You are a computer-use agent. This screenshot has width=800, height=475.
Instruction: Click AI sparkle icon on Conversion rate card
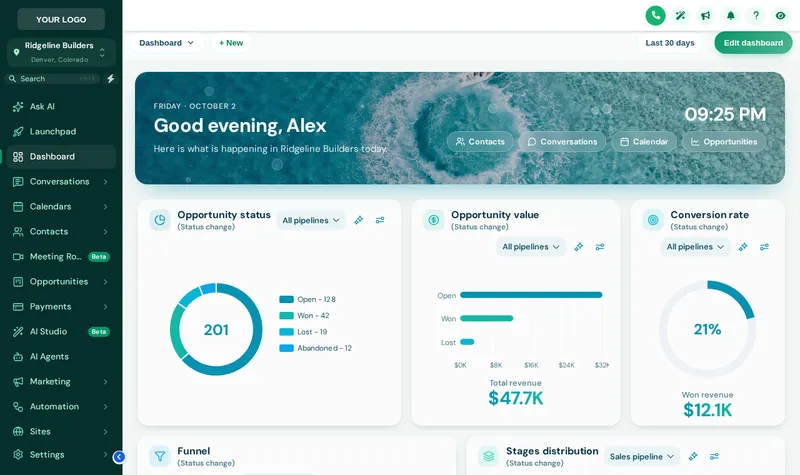coord(743,247)
